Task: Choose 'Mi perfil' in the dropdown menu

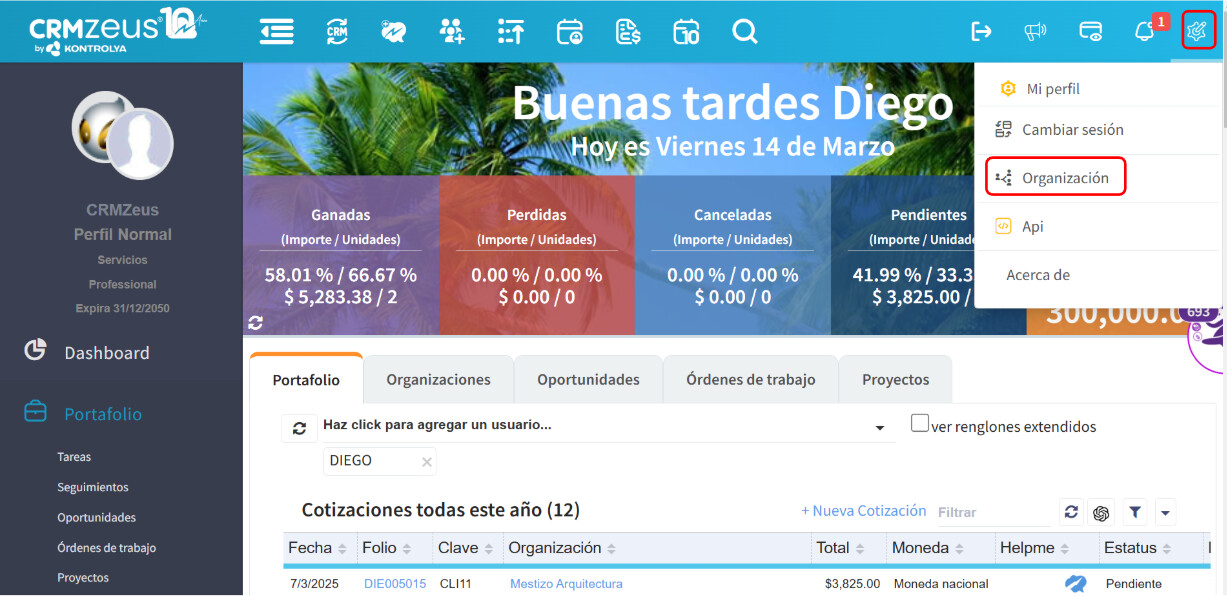Action: [1052, 89]
